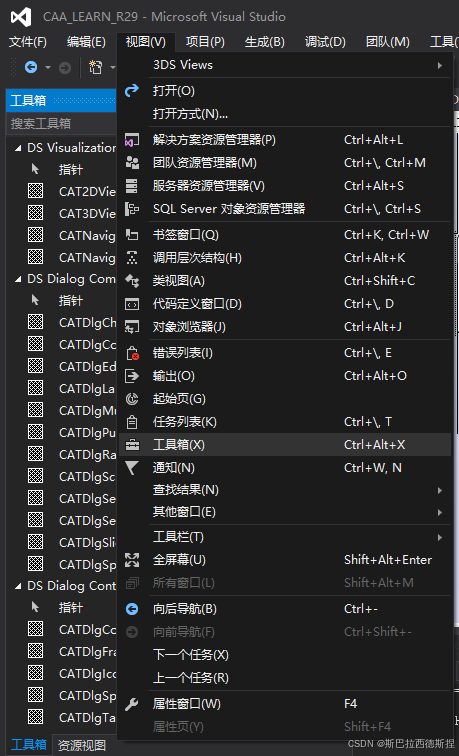Open the back navigation history dropdown
This screenshot has width=459, height=756.
pos(48,68)
